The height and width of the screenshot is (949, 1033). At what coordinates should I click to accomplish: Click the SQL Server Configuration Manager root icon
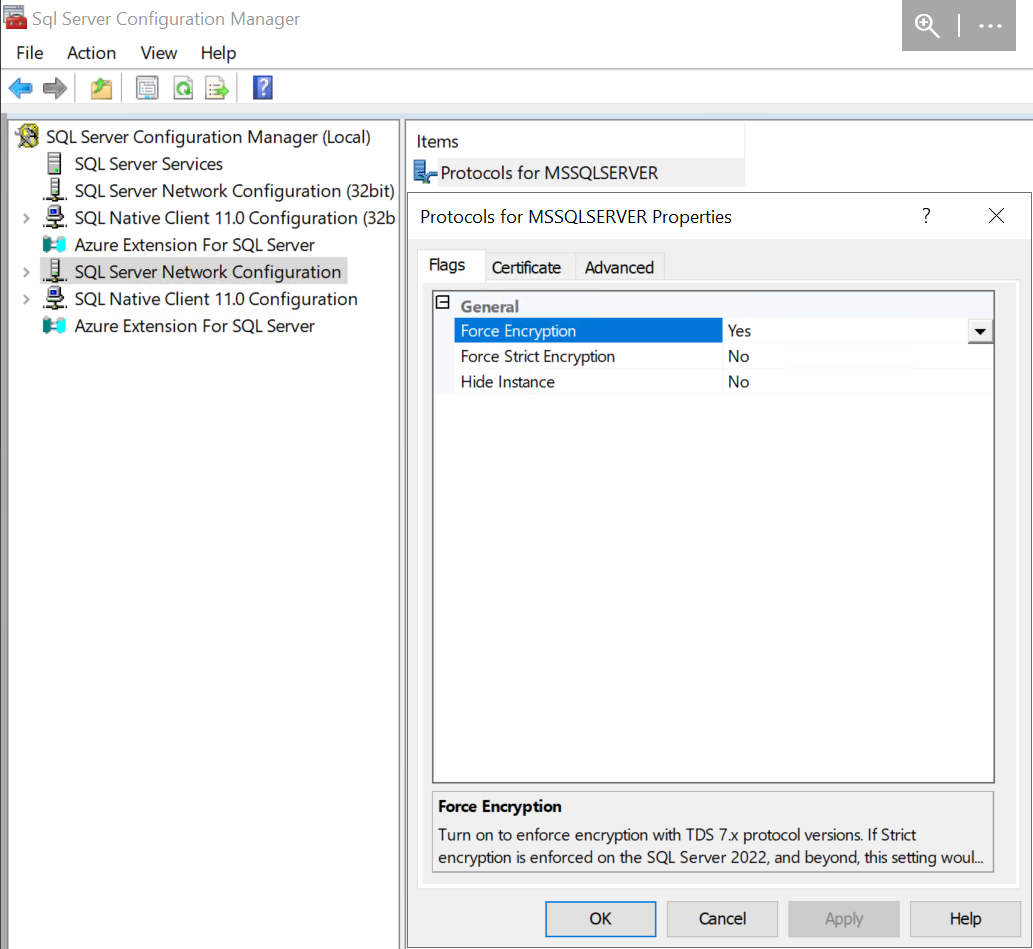(28, 136)
